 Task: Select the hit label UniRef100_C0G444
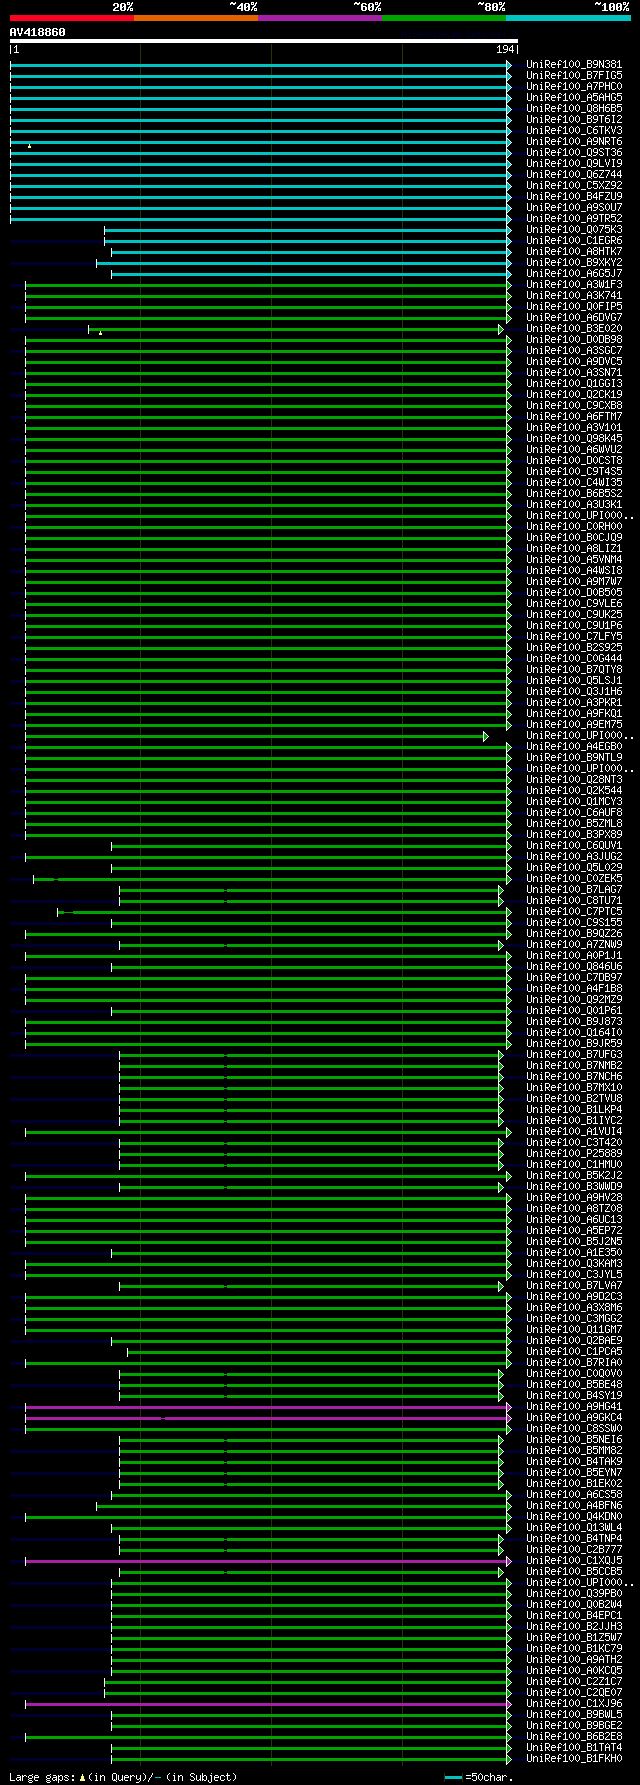tap(574, 658)
